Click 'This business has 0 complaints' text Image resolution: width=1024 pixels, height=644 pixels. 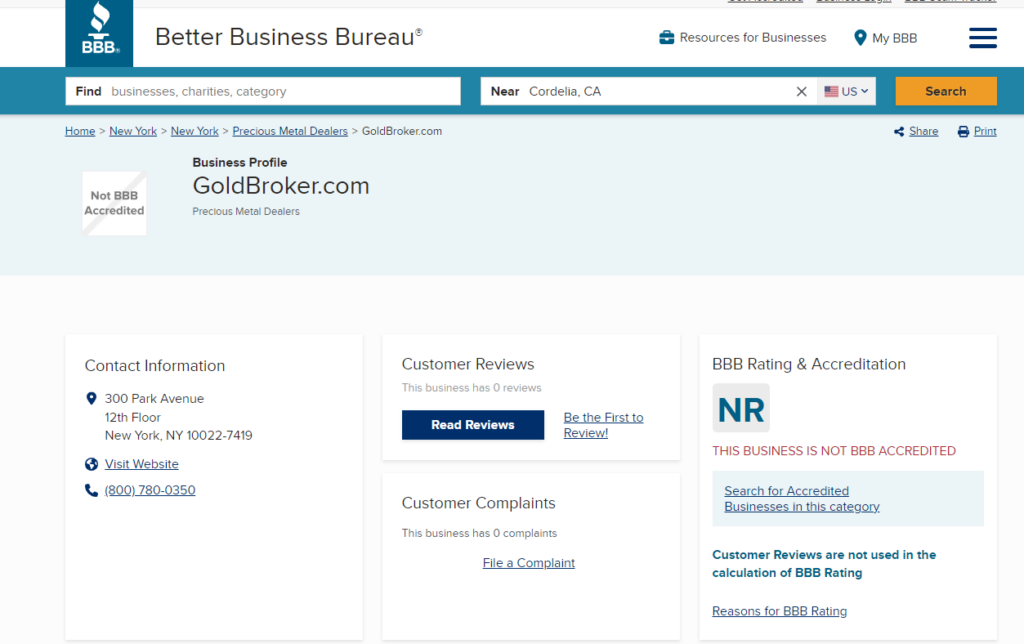click(x=479, y=533)
